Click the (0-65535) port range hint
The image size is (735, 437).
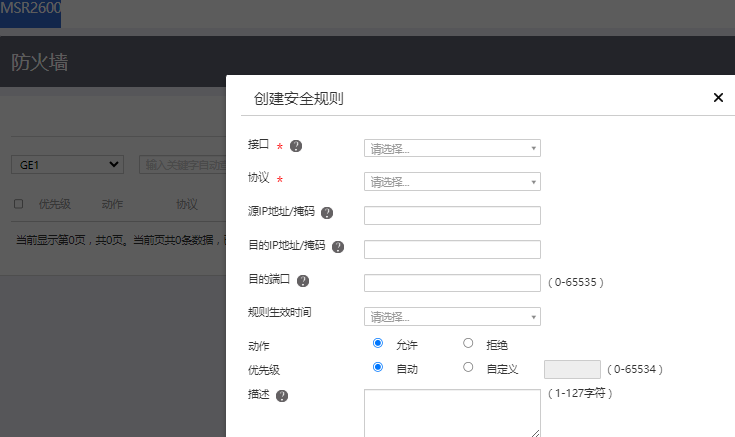pyautogui.click(x=576, y=282)
